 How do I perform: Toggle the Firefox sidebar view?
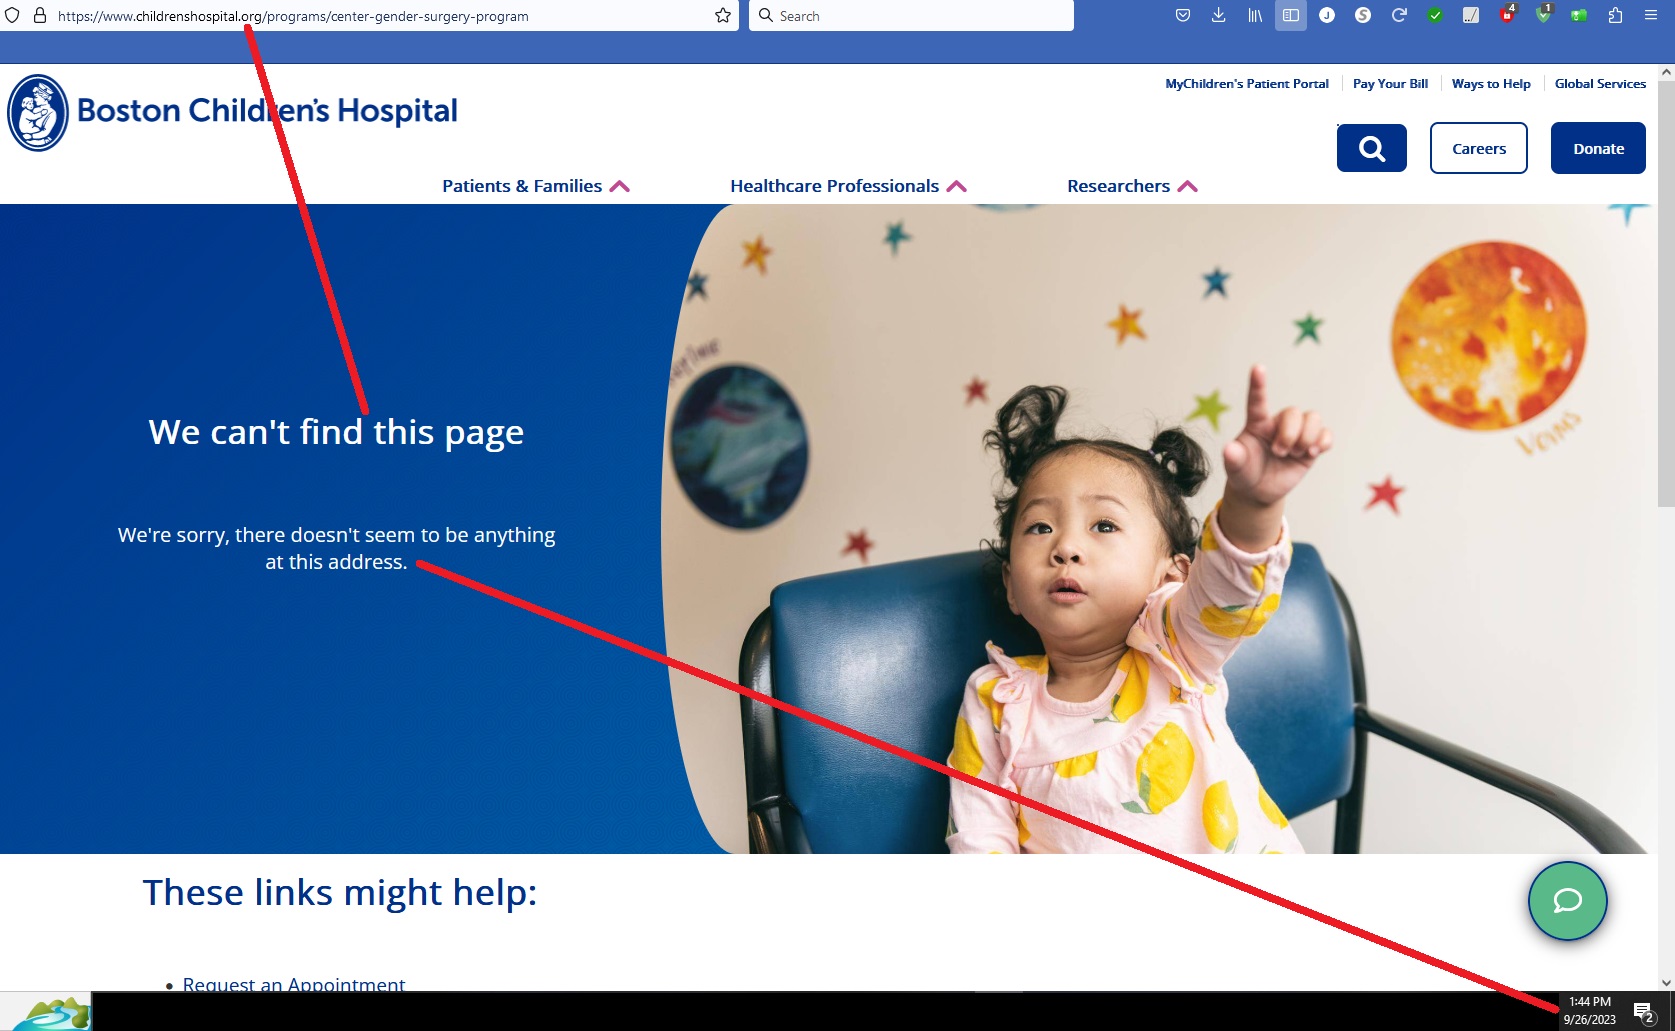(x=1291, y=16)
